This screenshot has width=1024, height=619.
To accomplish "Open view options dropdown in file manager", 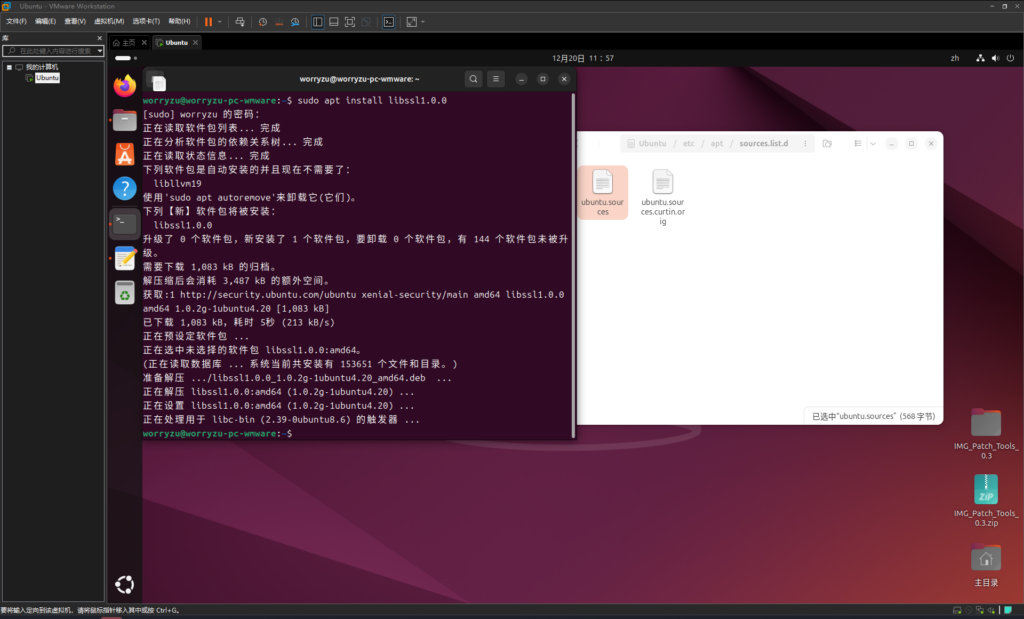I will coord(873,144).
